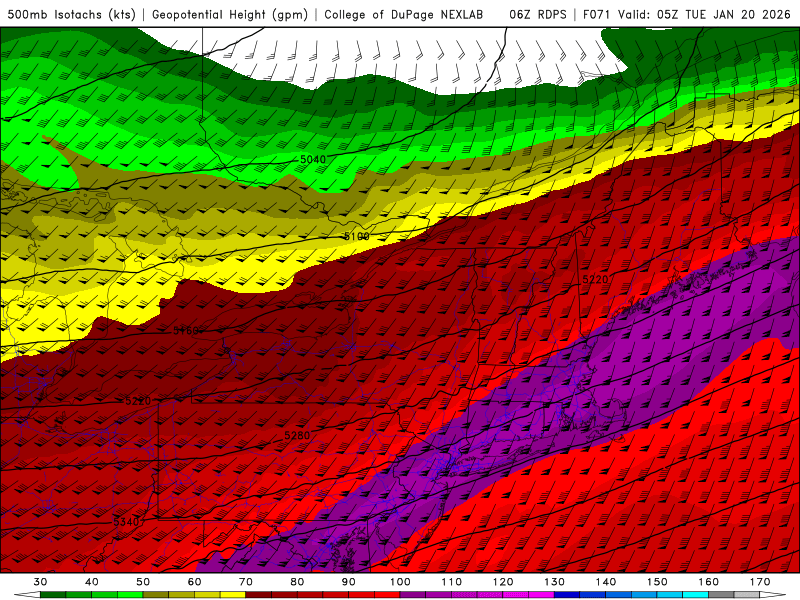Click the legend value 170

click(760, 582)
